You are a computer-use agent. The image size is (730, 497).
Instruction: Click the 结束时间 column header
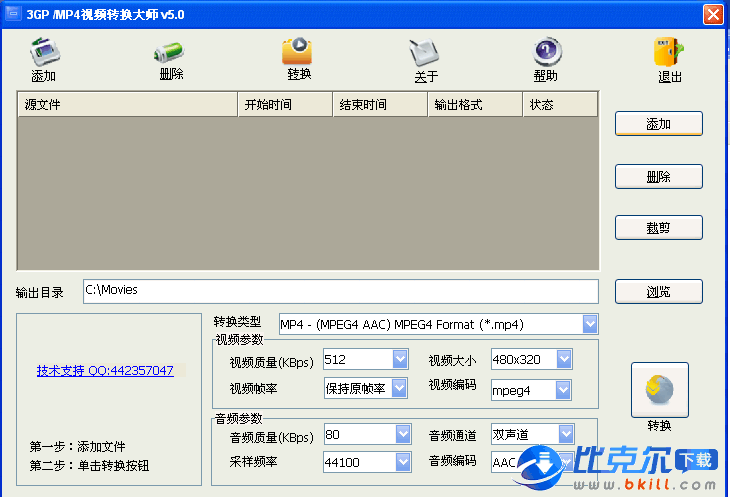(380, 104)
